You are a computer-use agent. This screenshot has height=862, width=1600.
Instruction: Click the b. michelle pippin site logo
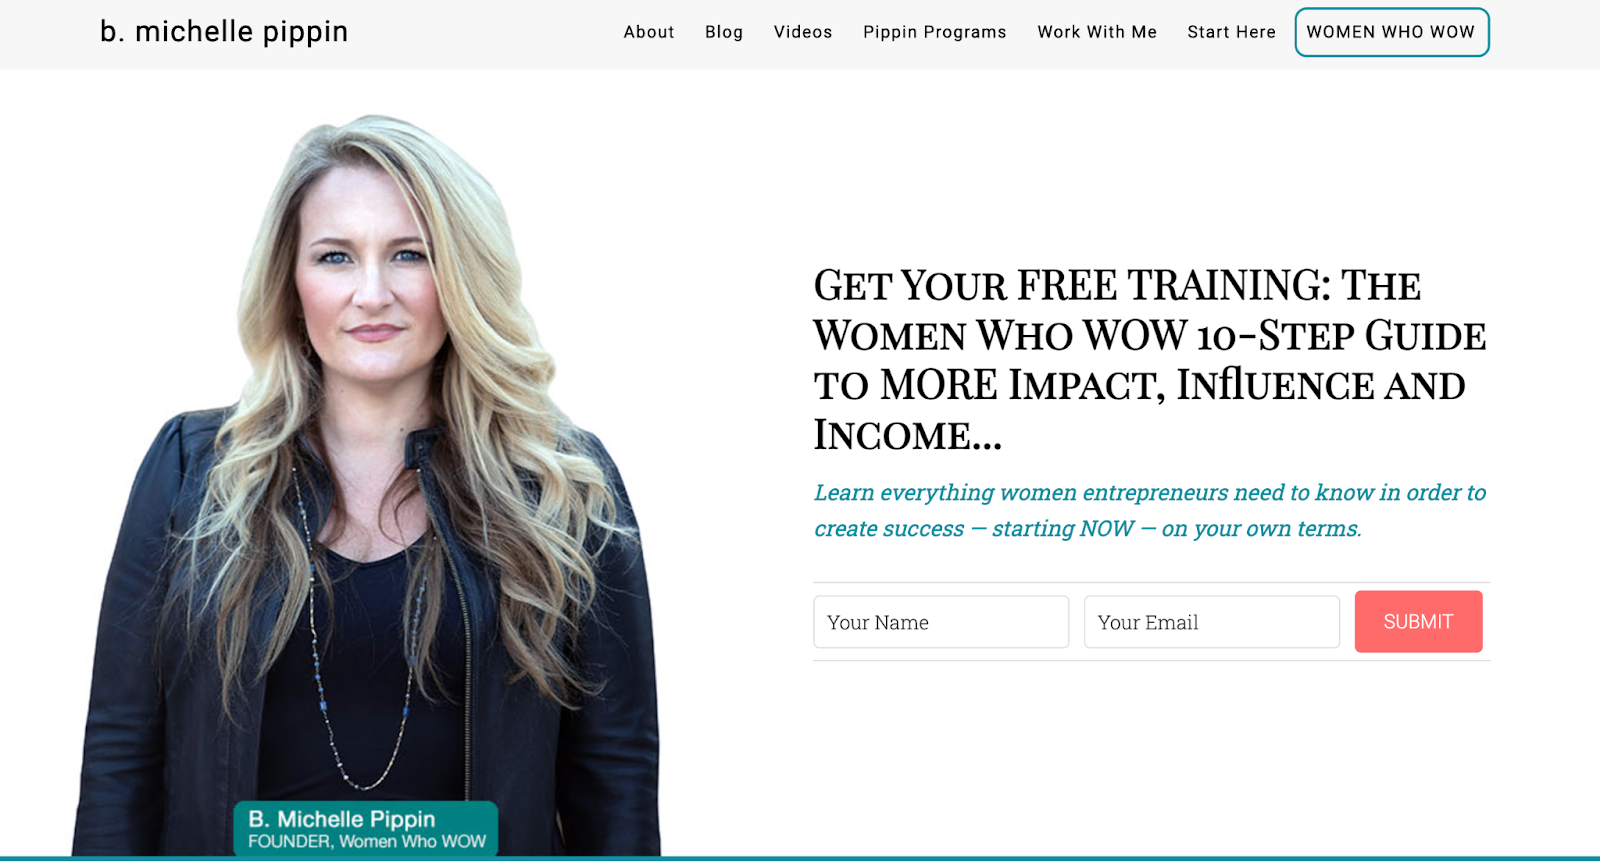[x=224, y=32]
